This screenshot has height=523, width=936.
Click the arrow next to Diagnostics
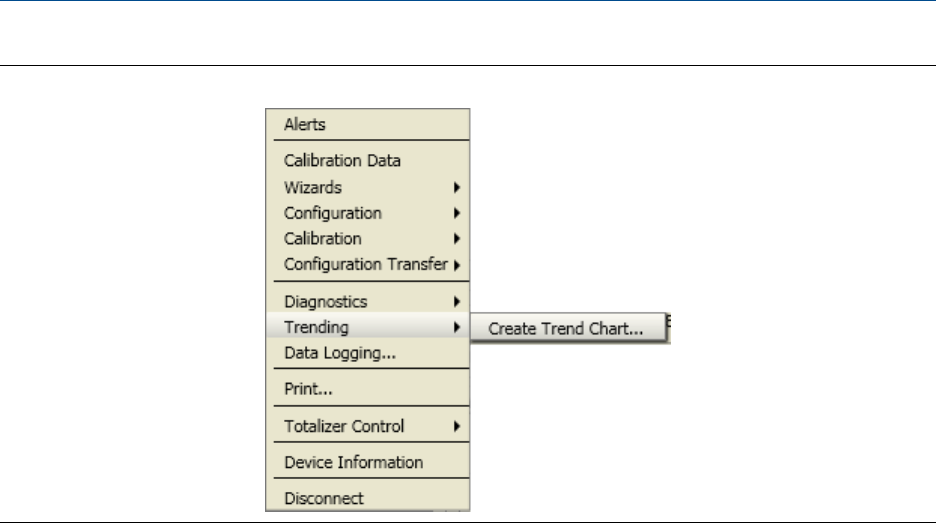(456, 301)
